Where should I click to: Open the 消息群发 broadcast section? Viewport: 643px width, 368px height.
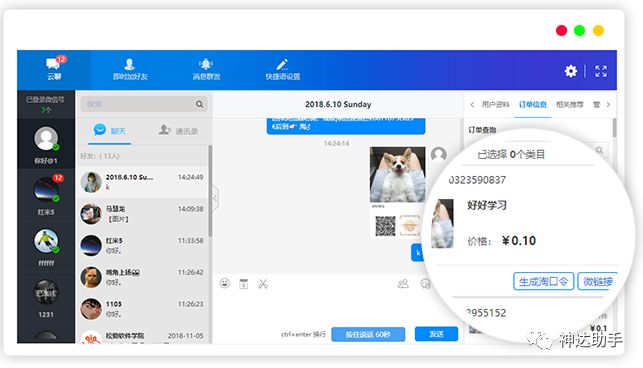206,69
